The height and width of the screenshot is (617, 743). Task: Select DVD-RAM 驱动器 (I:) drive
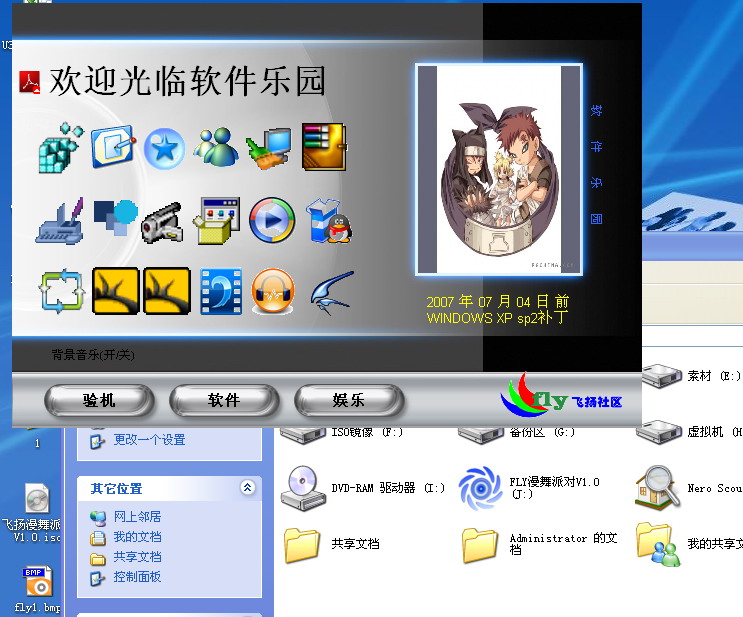362,488
